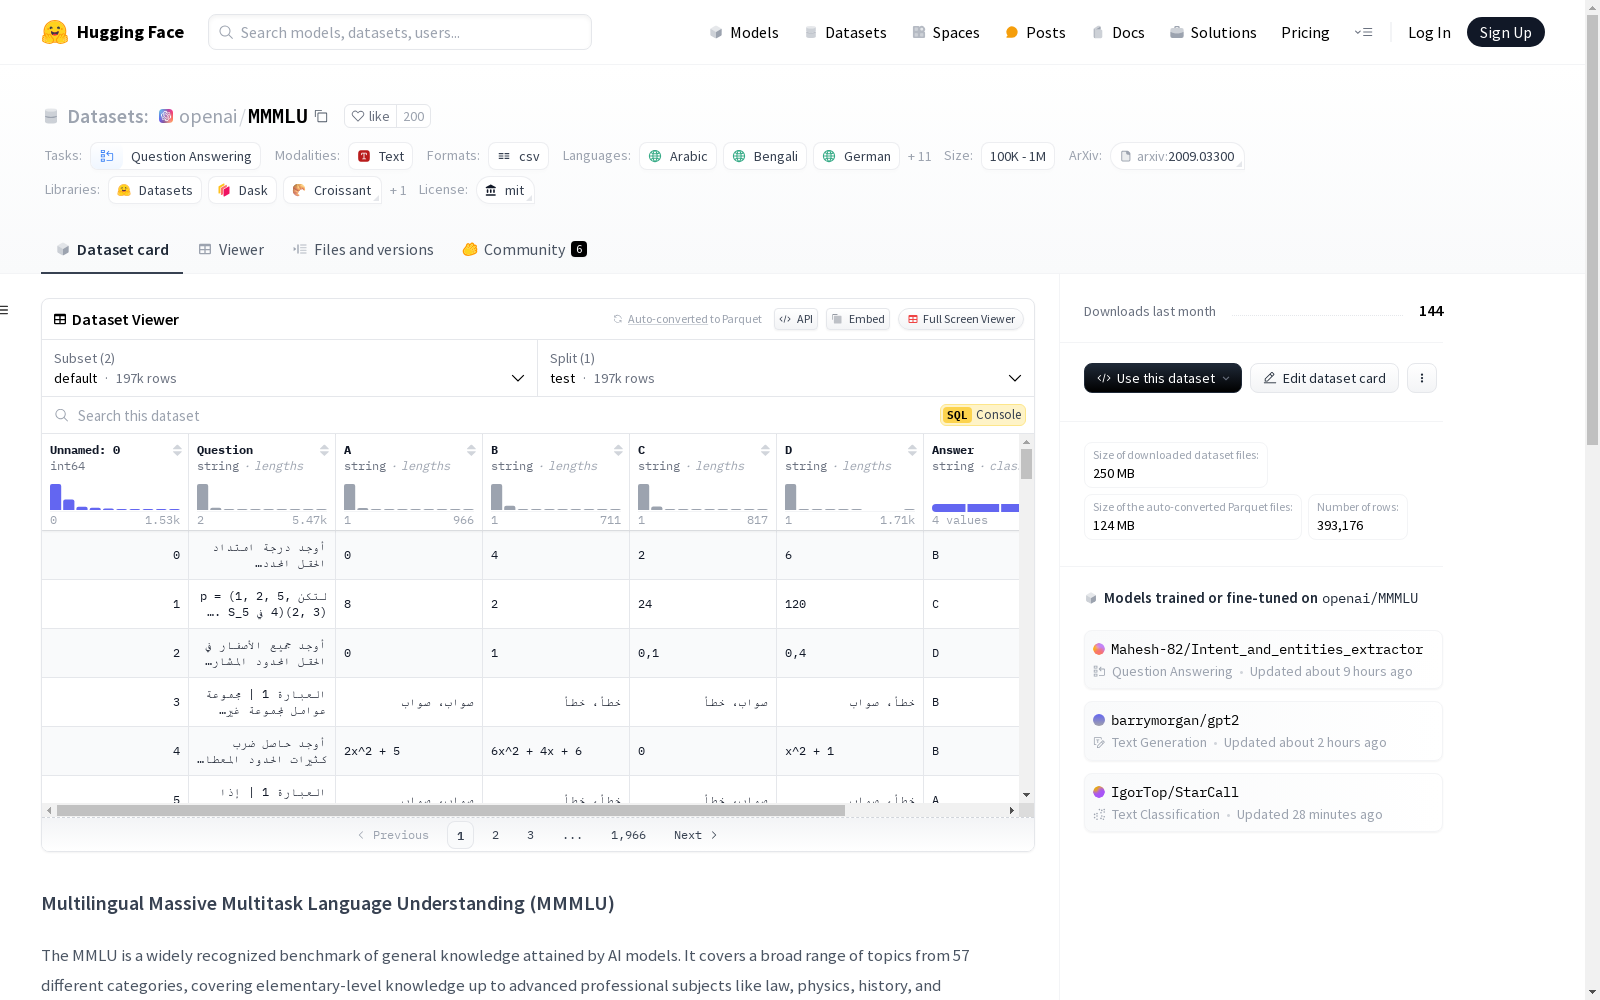The width and height of the screenshot is (1600, 1000).
Task: Open the arxiv:2009.03300 link
Action: click(x=1177, y=156)
